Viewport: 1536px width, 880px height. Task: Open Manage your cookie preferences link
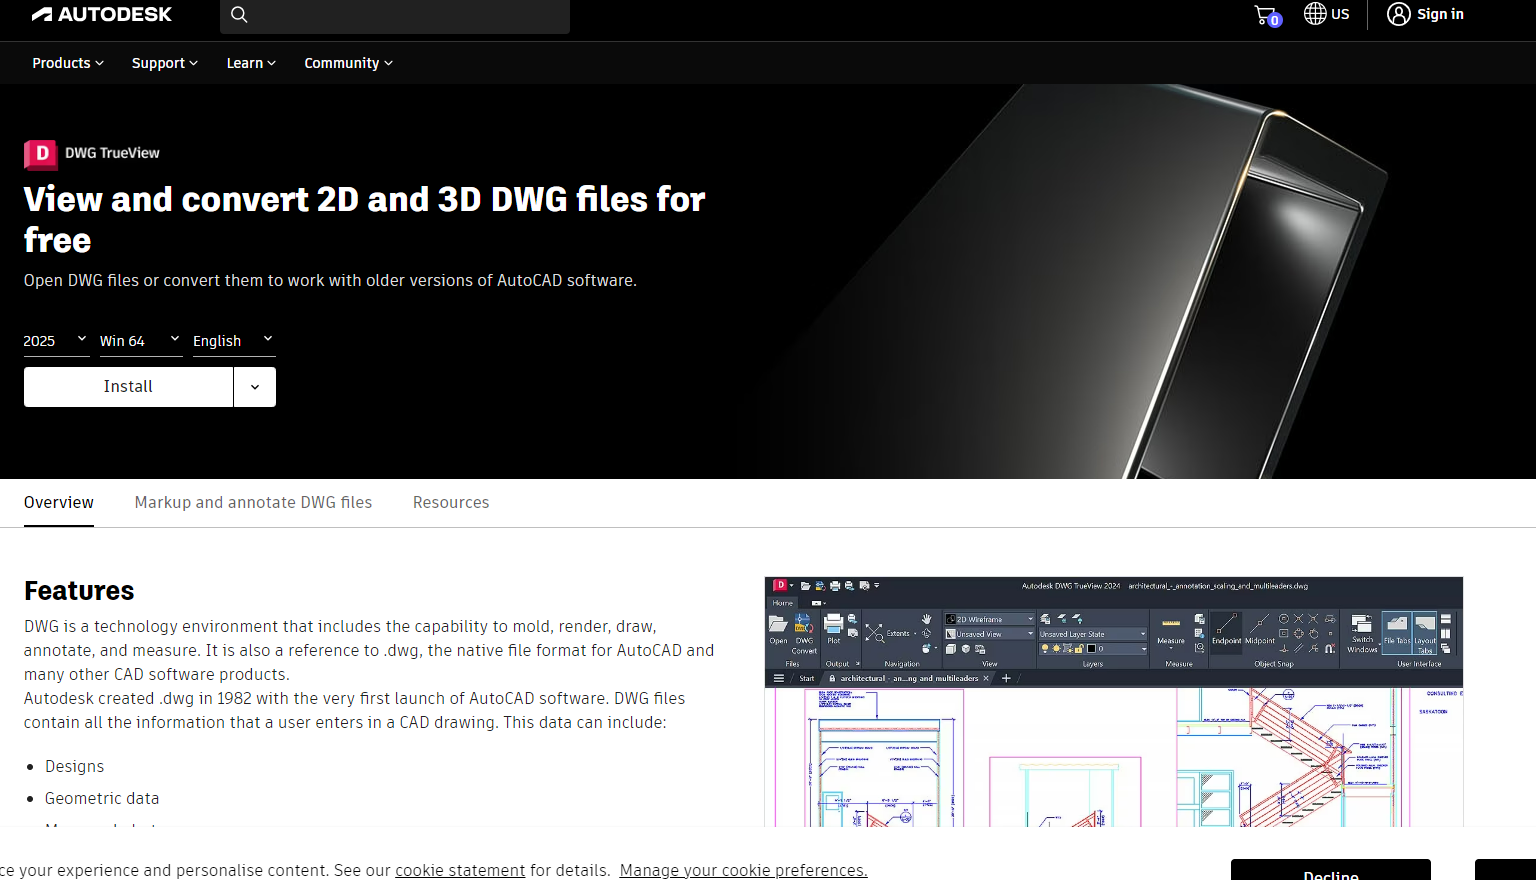click(743, 870)
